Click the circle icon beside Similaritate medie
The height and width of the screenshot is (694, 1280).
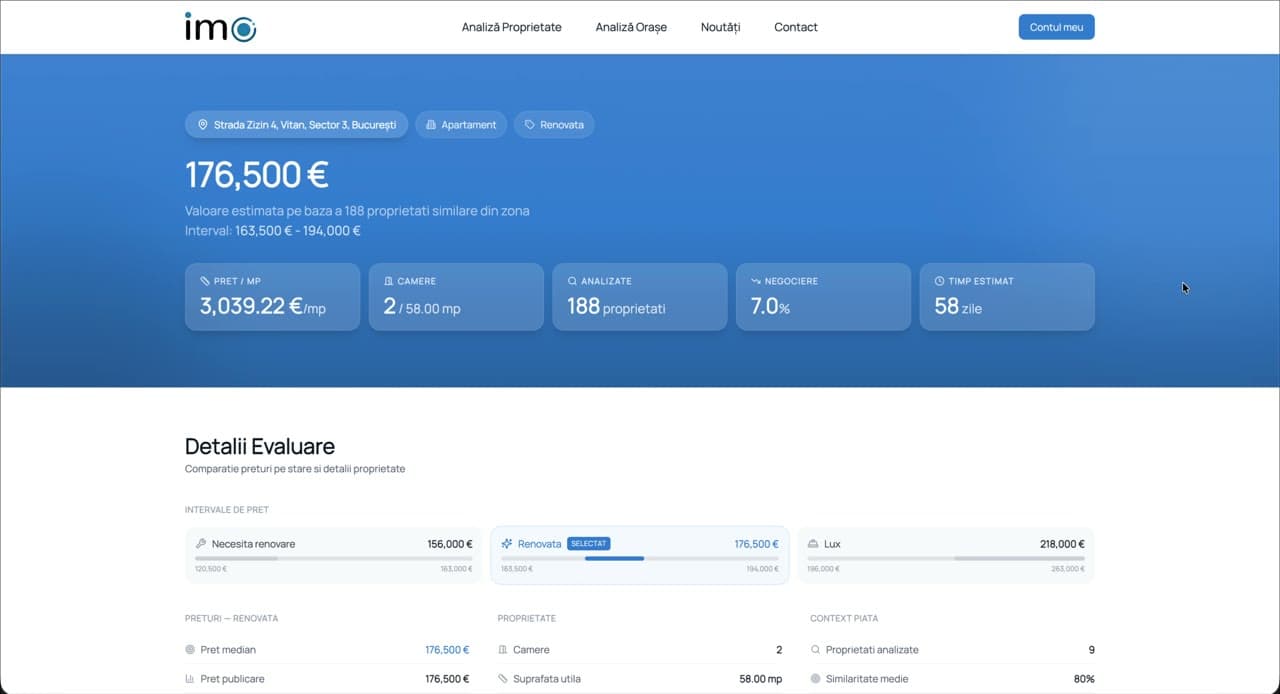click(x=815, y=679)
